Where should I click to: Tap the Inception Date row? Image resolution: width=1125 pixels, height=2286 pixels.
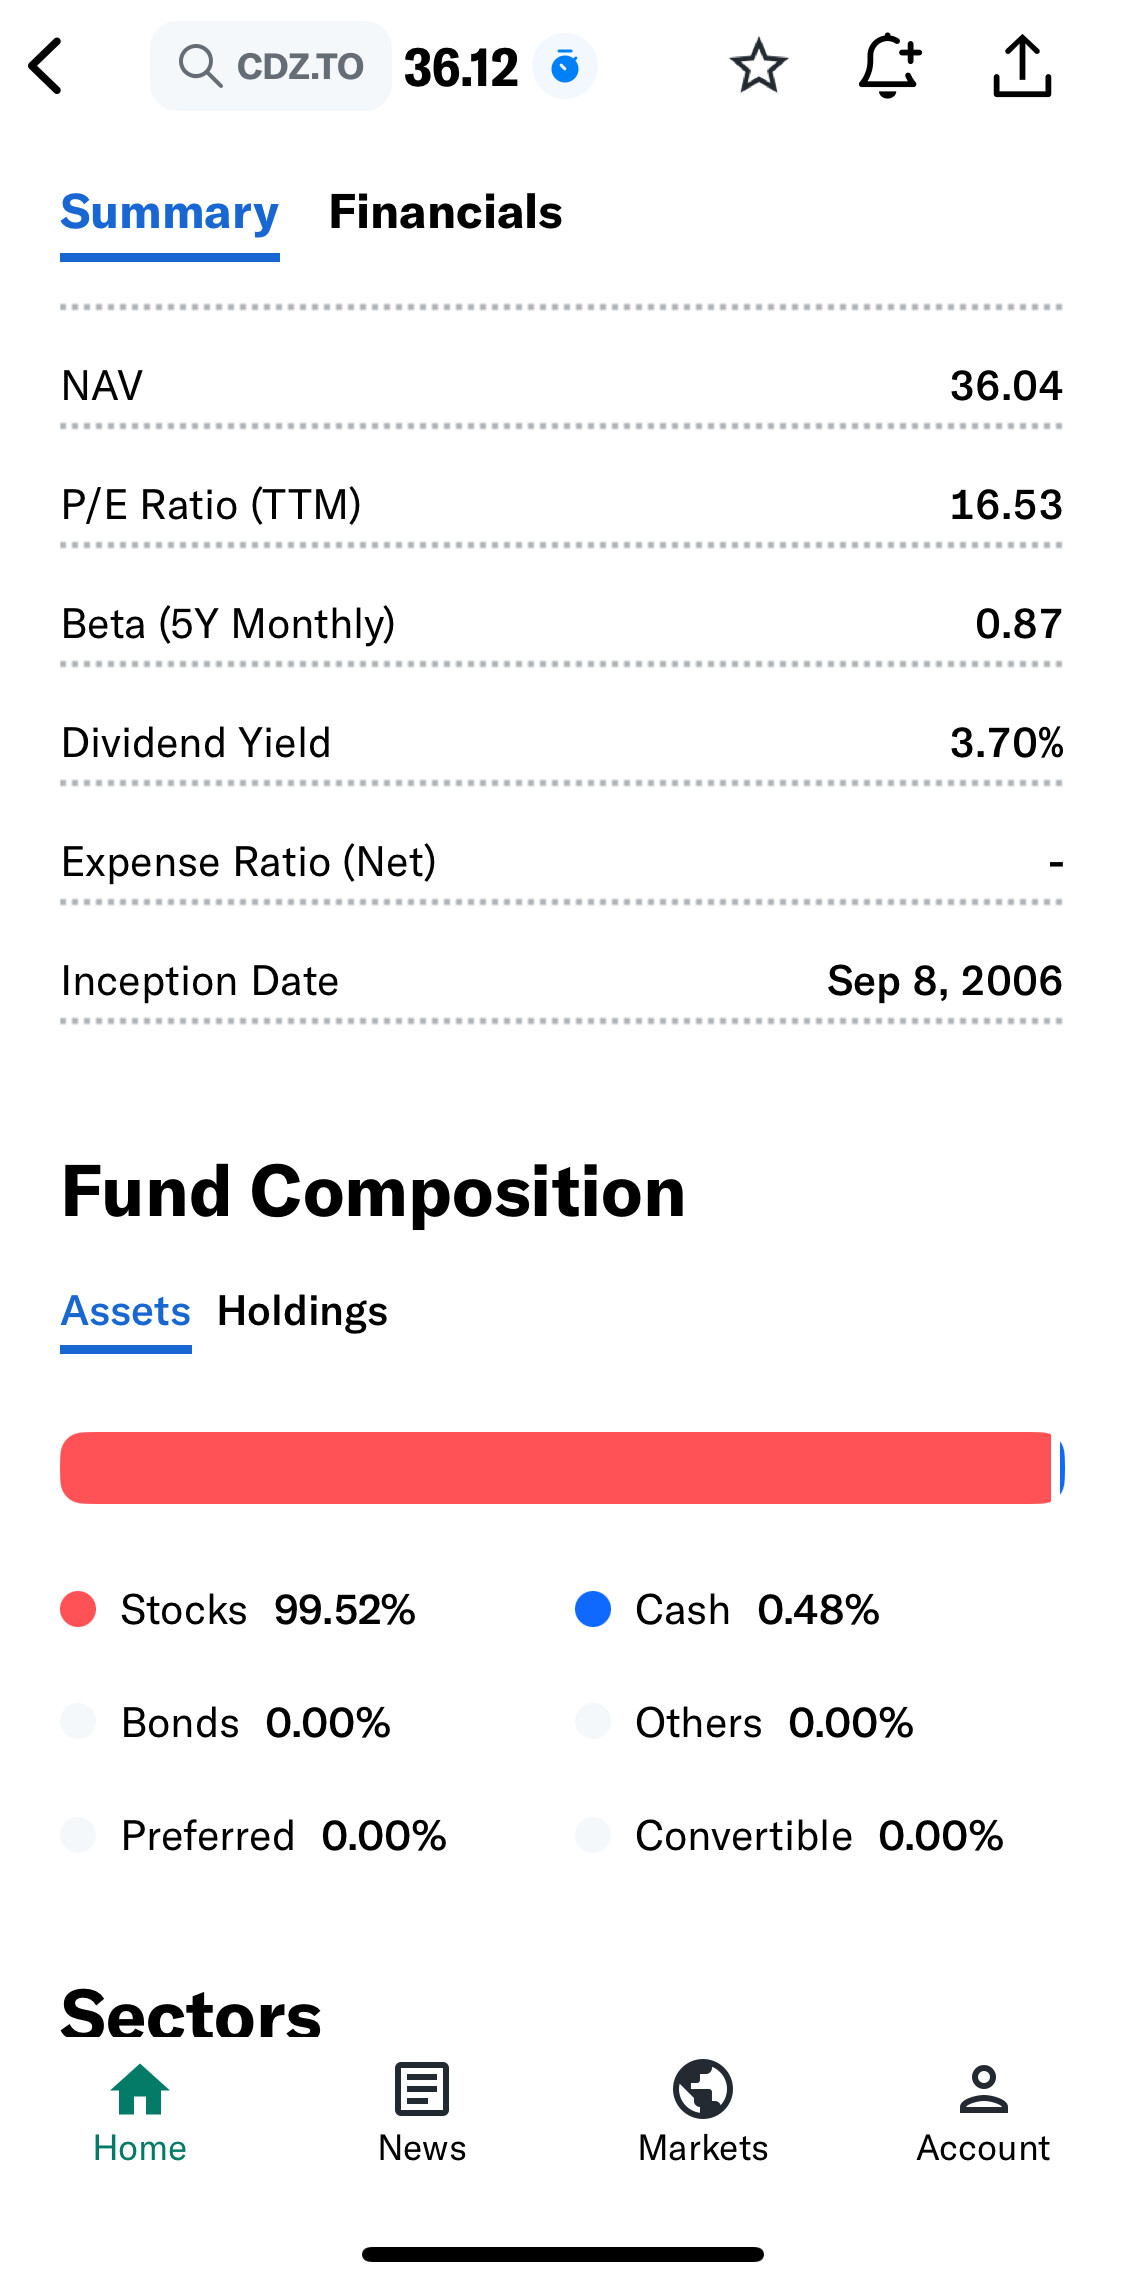click(562, 981)
